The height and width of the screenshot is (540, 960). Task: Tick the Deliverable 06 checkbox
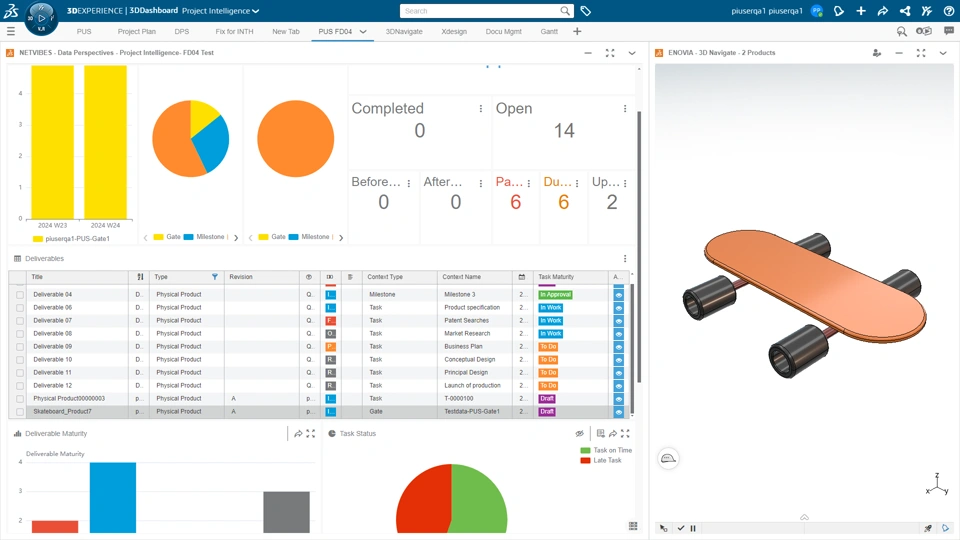click(20, 308)
